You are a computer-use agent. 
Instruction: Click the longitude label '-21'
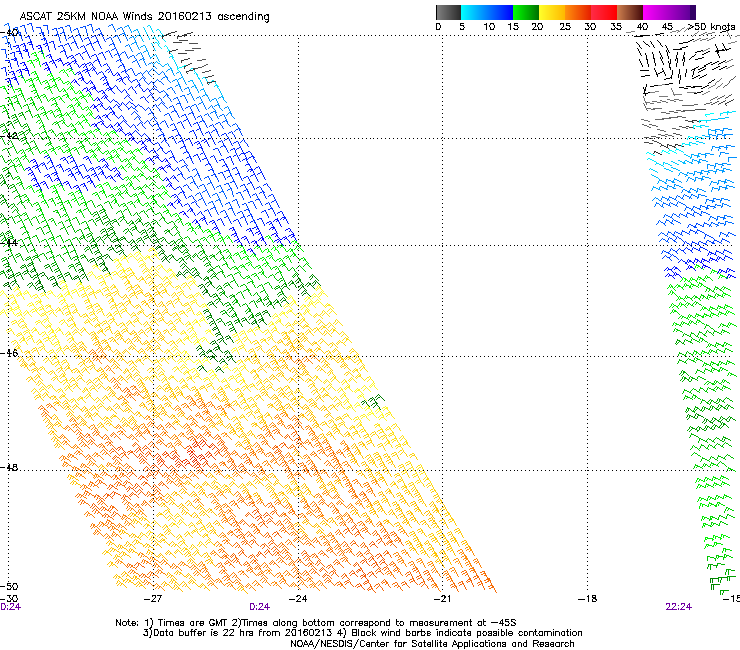pos(442,599)
